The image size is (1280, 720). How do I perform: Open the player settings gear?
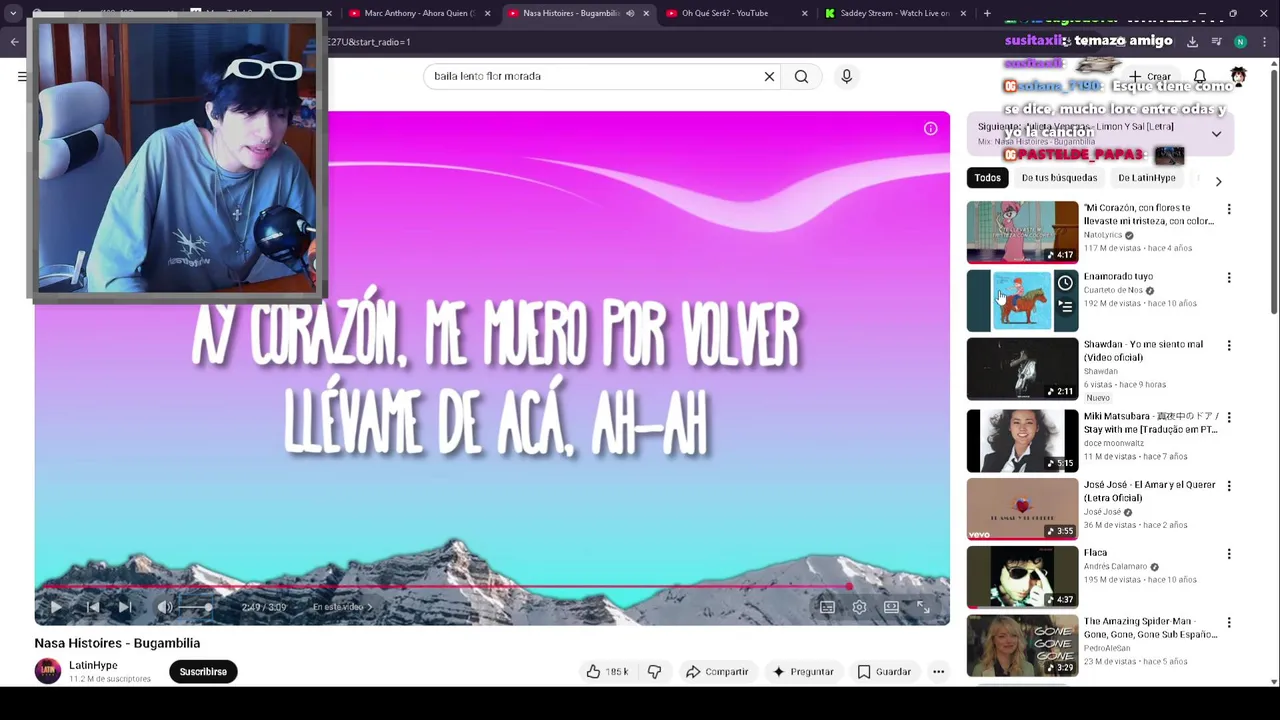pos(859,607)
